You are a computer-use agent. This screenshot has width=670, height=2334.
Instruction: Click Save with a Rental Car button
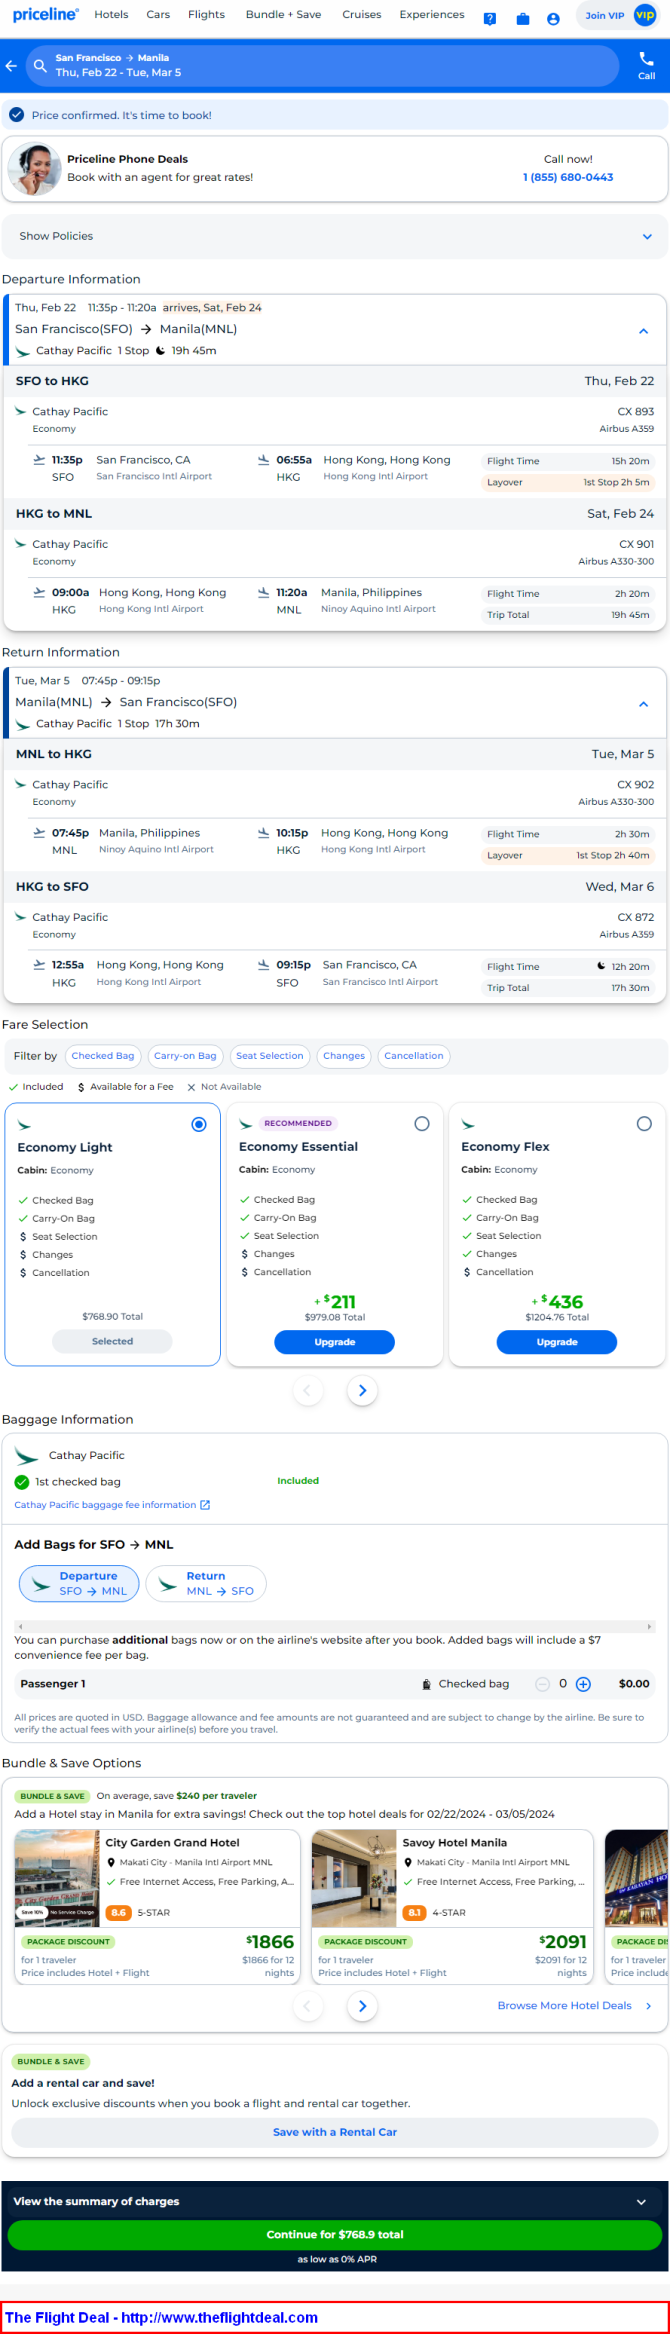pyautogui.click(x=335, y=2131)
